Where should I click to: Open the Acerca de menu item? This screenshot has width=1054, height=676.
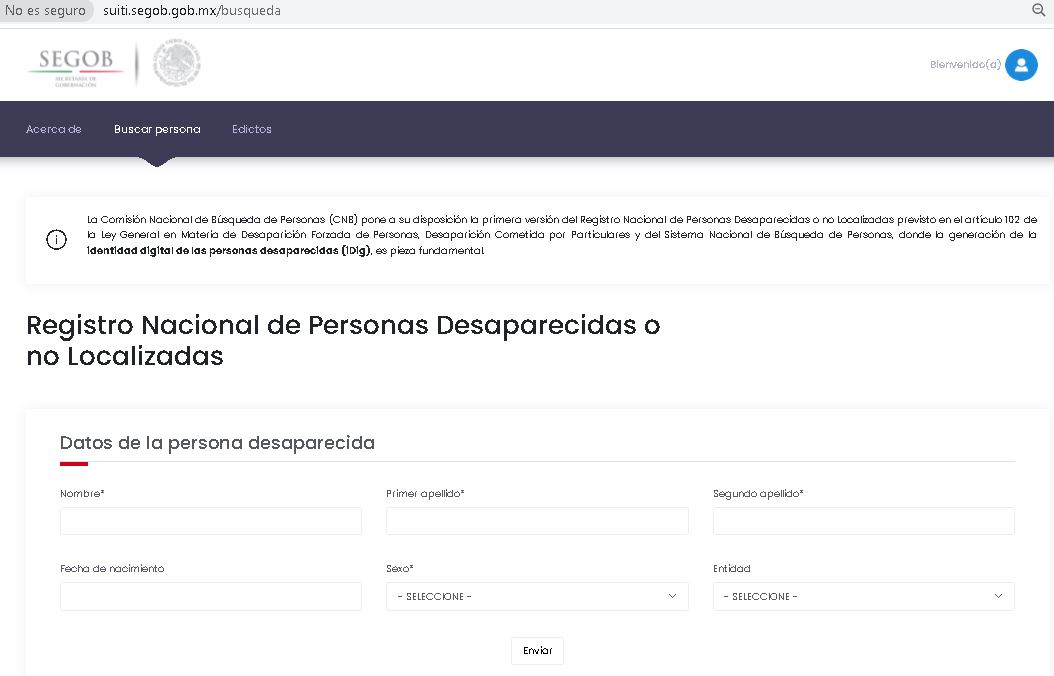point(54,129)
